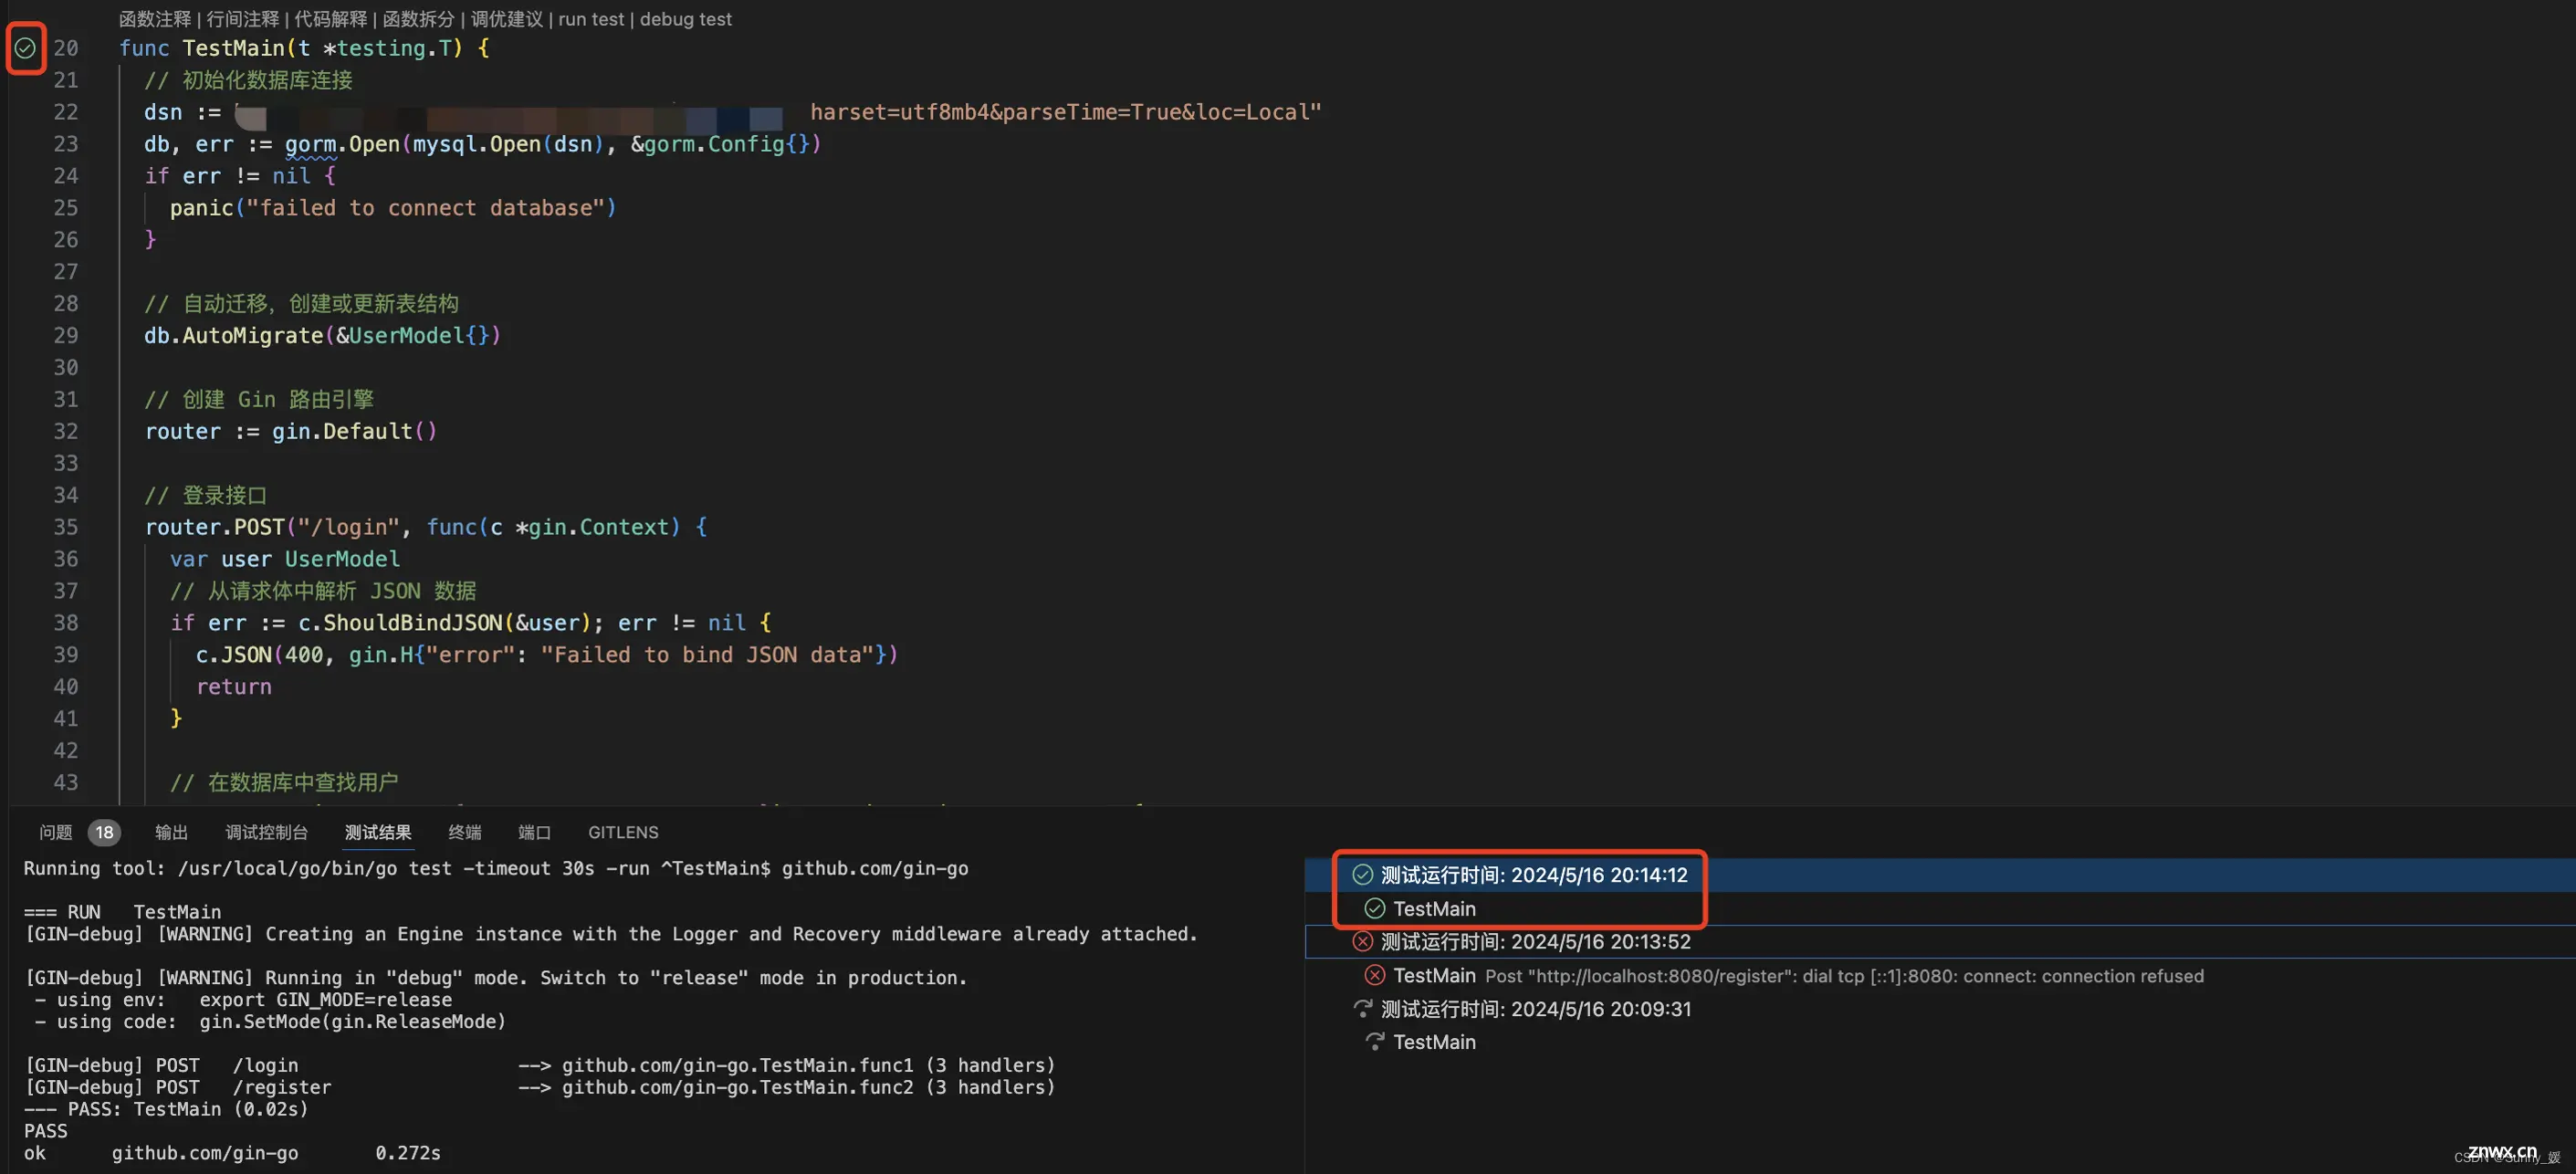Click the "--- PASS: TestMain (0.02s)" output line

[166, 1109]
